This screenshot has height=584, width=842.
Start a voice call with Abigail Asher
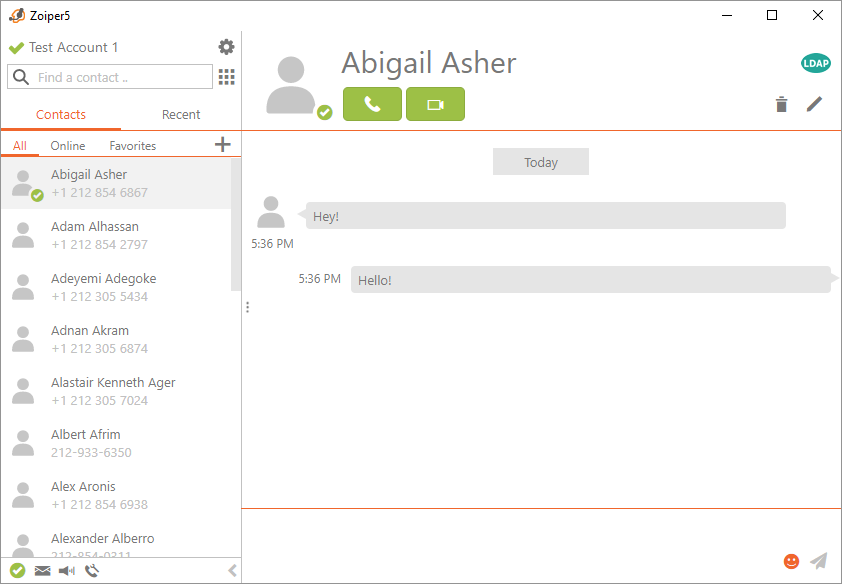(372, 104)
